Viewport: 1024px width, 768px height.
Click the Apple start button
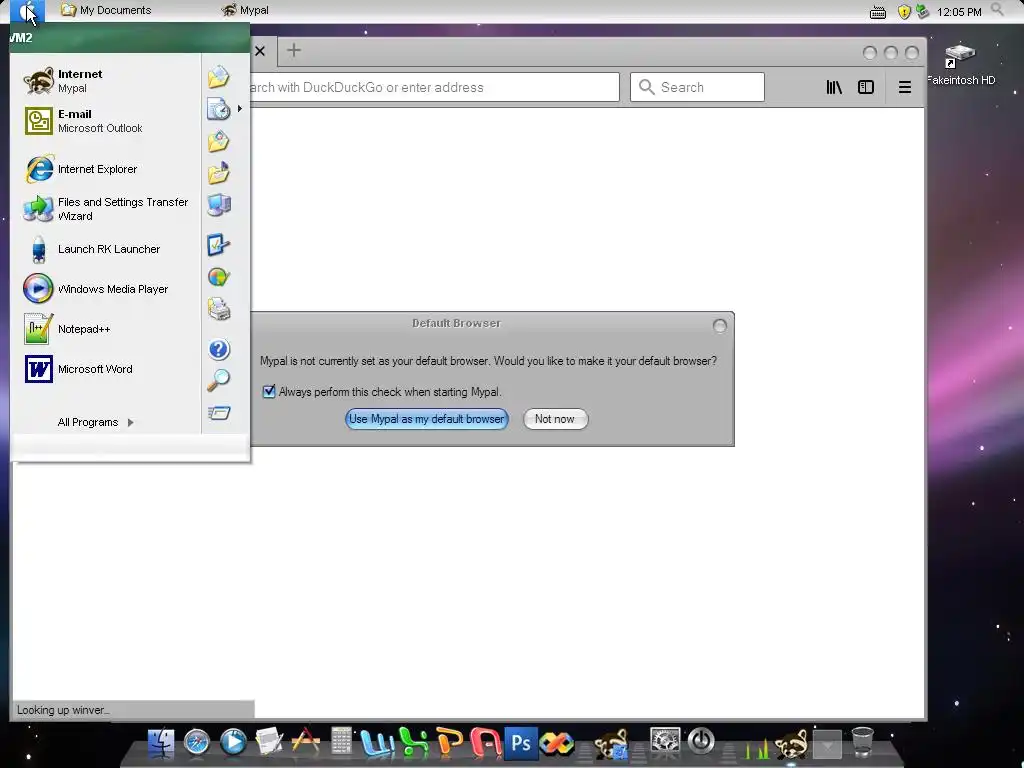click(27, 11)
